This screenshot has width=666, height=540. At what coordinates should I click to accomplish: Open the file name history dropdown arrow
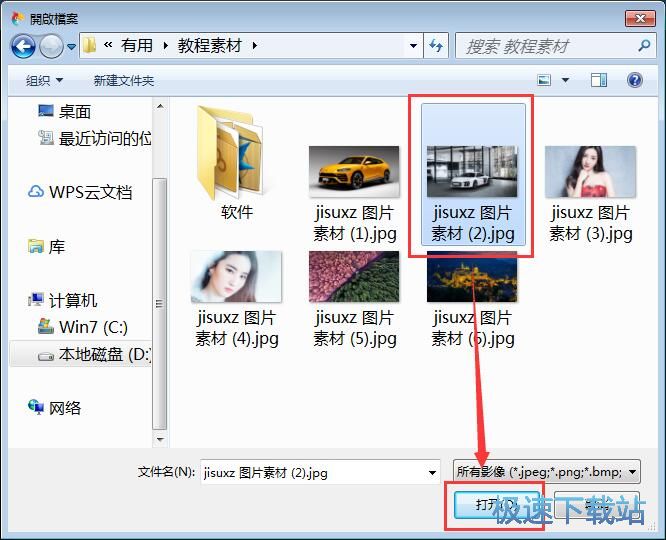(432, 472)
